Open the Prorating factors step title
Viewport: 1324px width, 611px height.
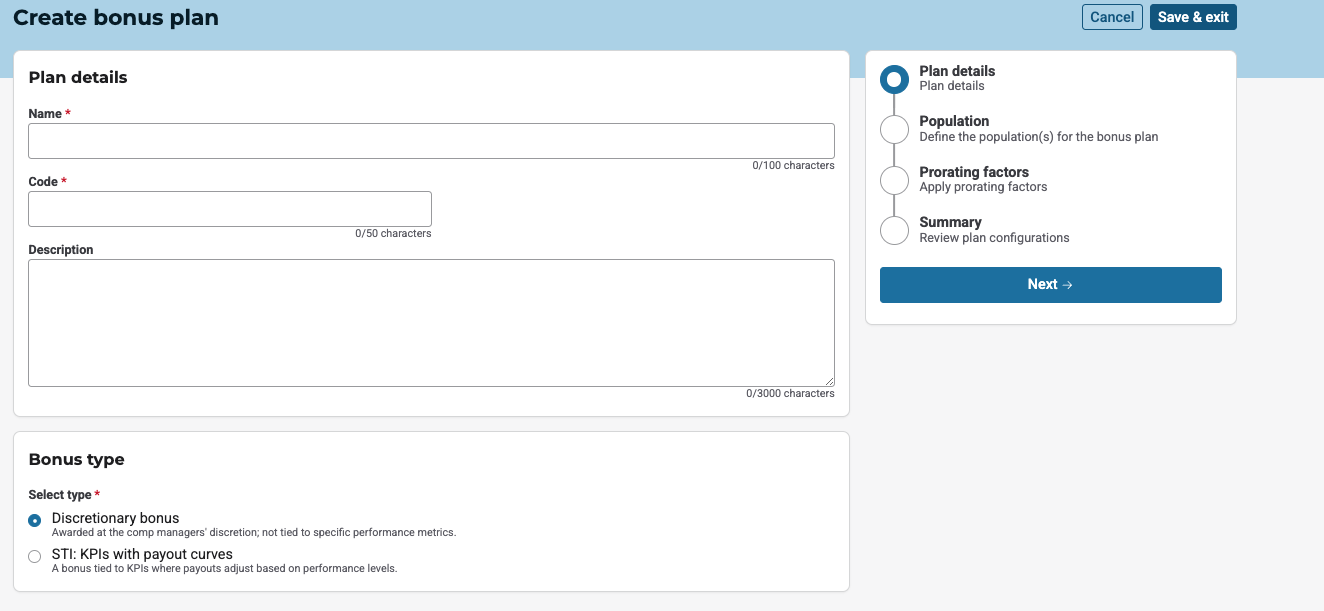pyautogui.click(x=974, y=172)
